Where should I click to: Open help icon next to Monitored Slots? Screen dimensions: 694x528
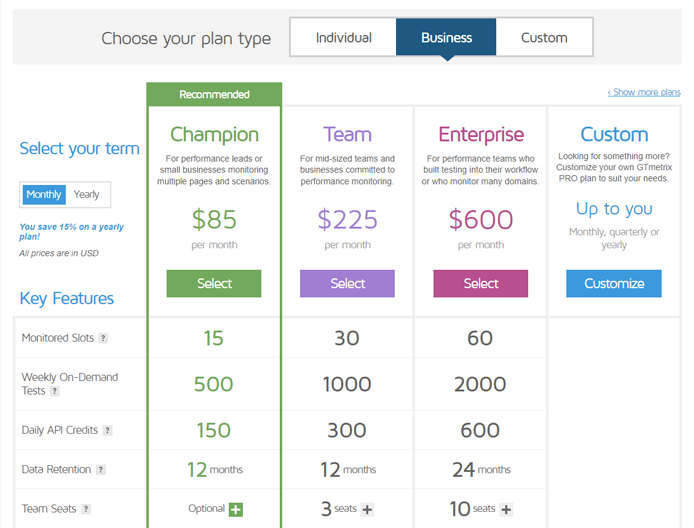103,338
